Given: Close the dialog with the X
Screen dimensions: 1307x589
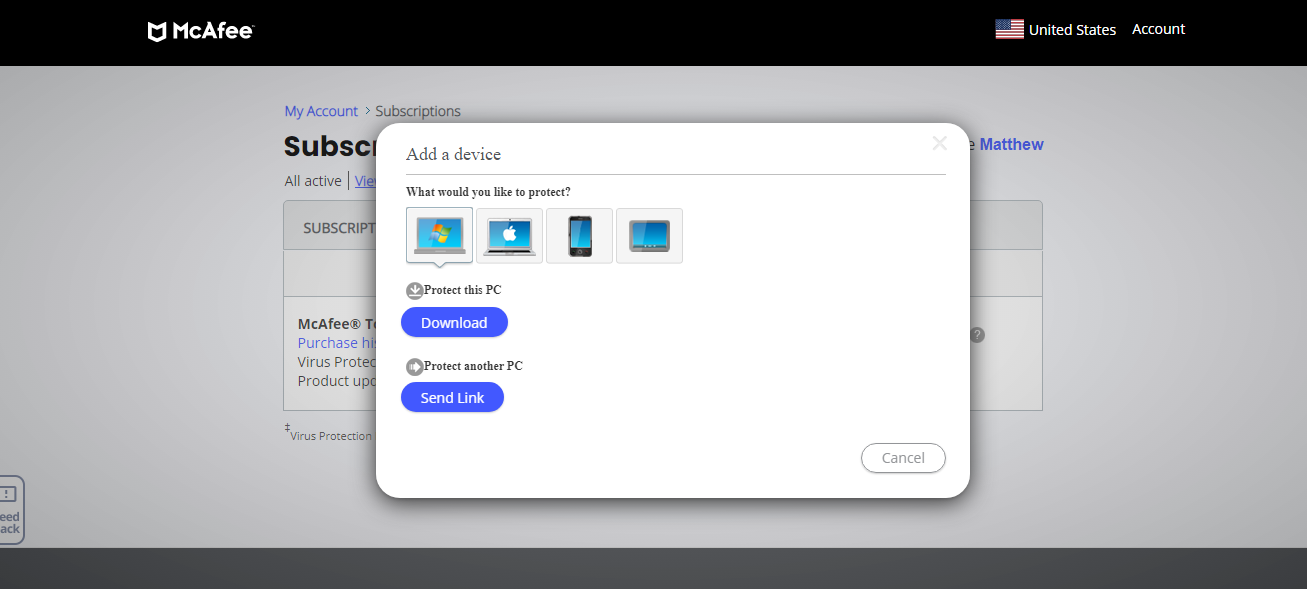Looking at the screenshot, I should pos(939,143).
